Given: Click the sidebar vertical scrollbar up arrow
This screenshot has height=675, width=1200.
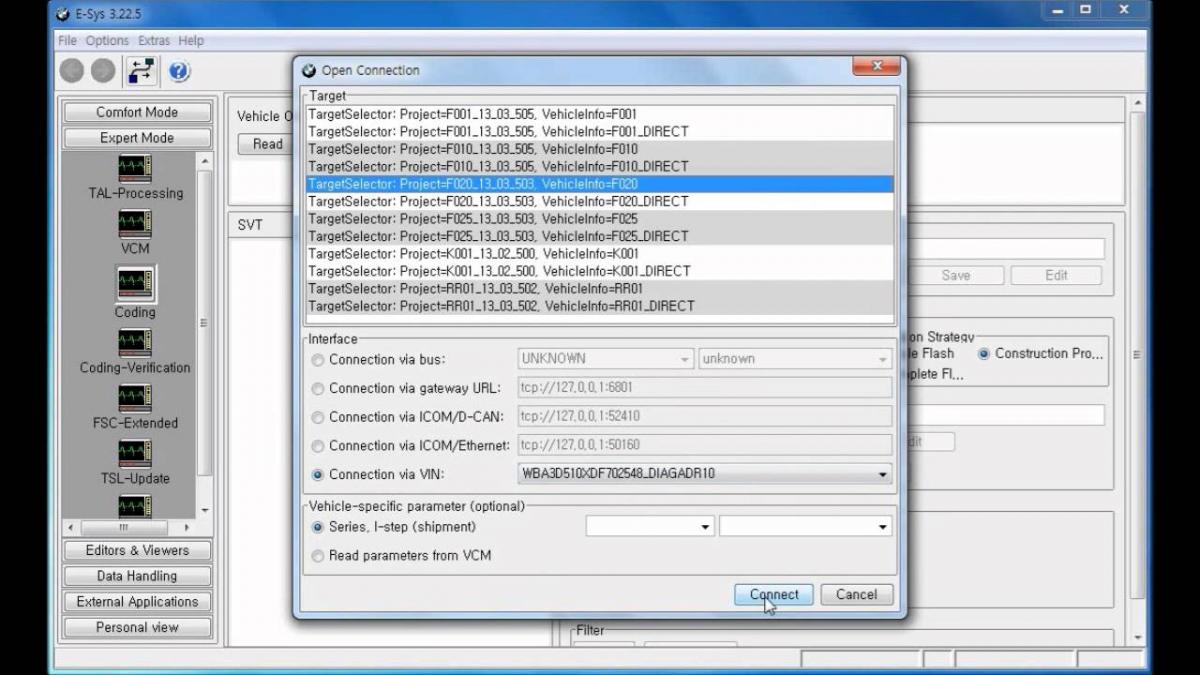Looking at the screenshot, I should 205,160.
